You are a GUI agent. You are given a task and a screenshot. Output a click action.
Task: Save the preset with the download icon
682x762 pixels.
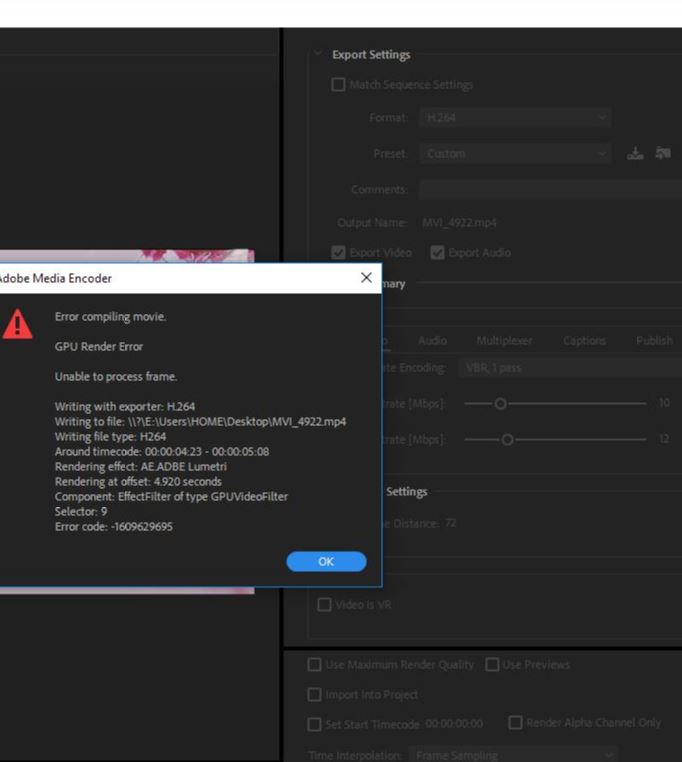pyautogui.click(x=635, y=154)
